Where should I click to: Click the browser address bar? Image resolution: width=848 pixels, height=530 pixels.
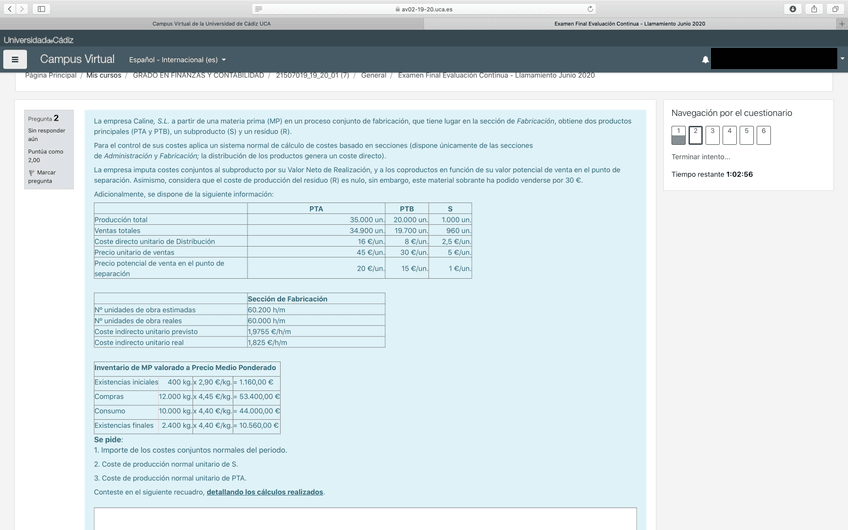(x=424, y=9)
